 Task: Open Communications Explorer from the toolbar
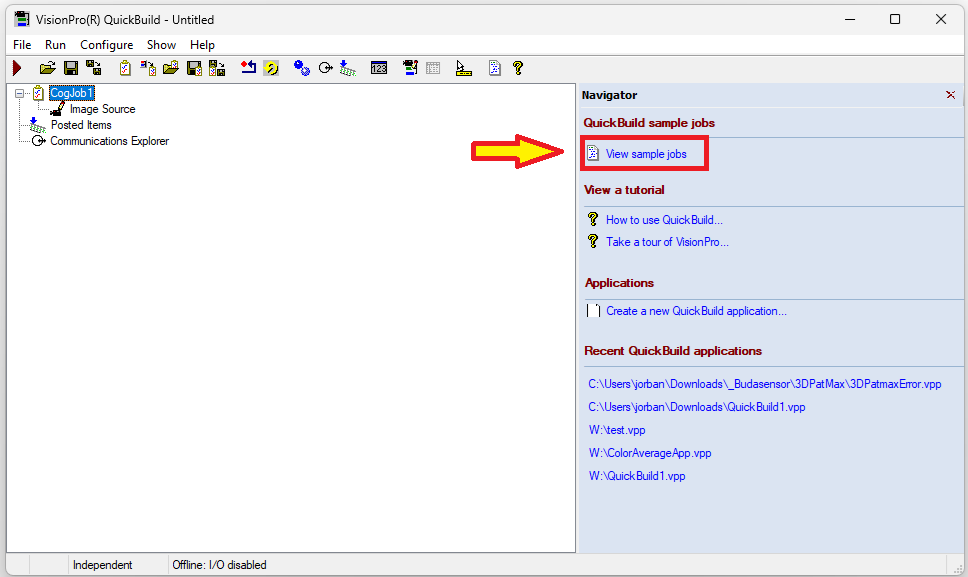click(325, 68)
